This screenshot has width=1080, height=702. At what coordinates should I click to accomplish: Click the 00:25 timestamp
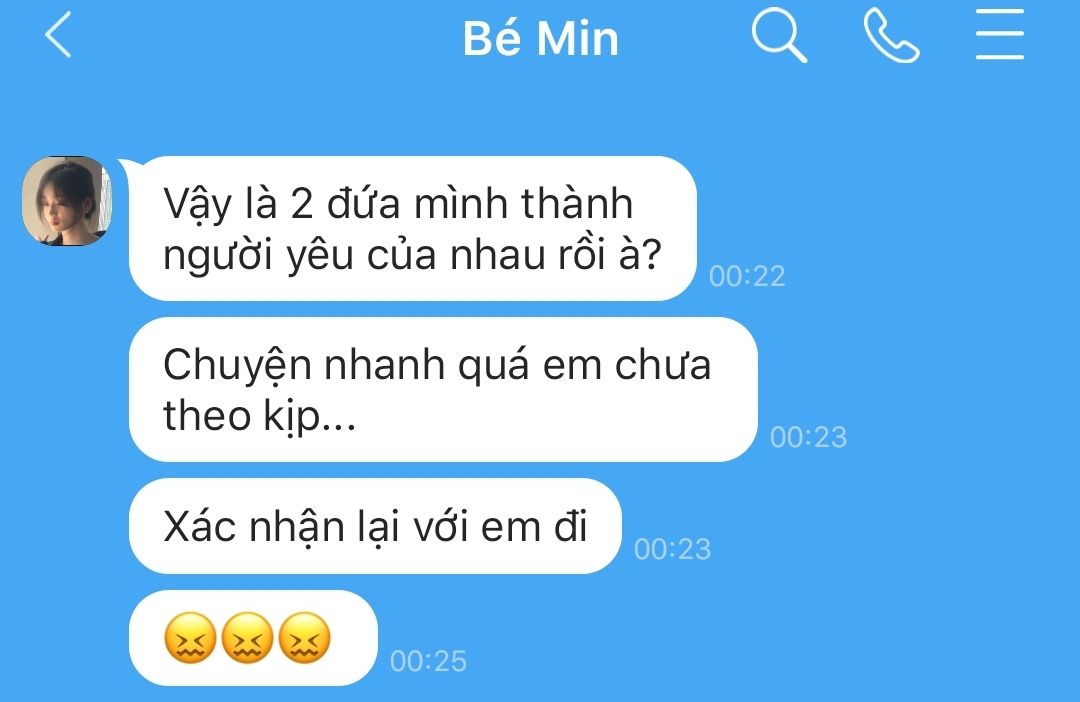coord(428,661)
